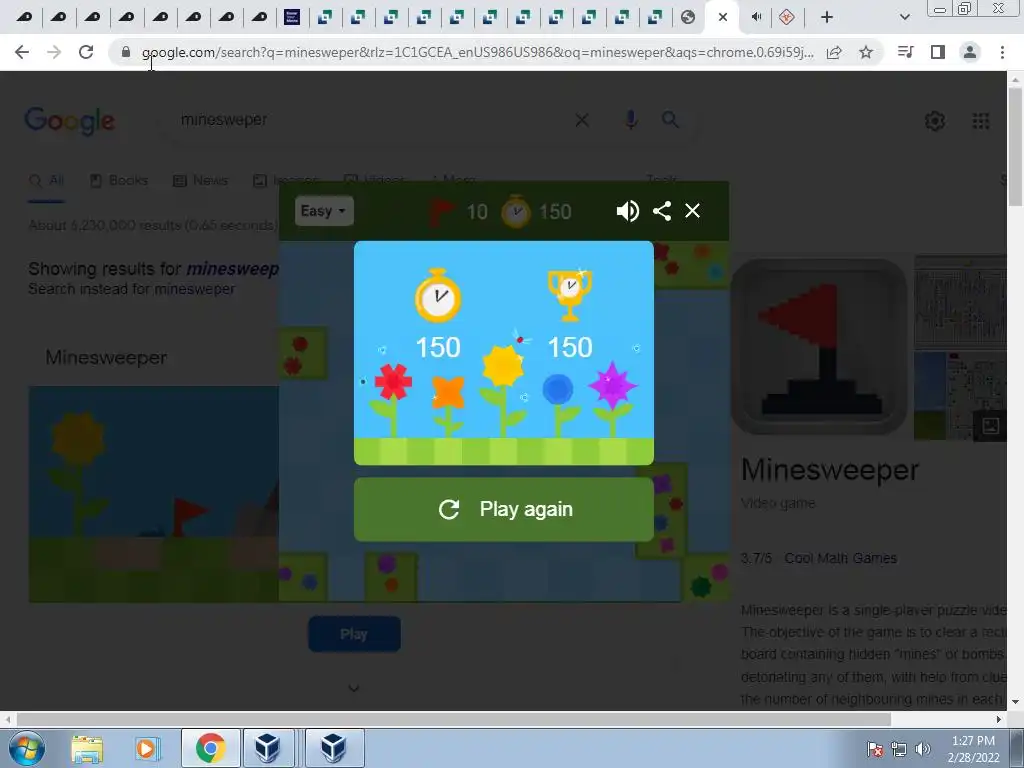Go forward in browser history
This screenshot has height=768, width=1024.
point(54,52)
